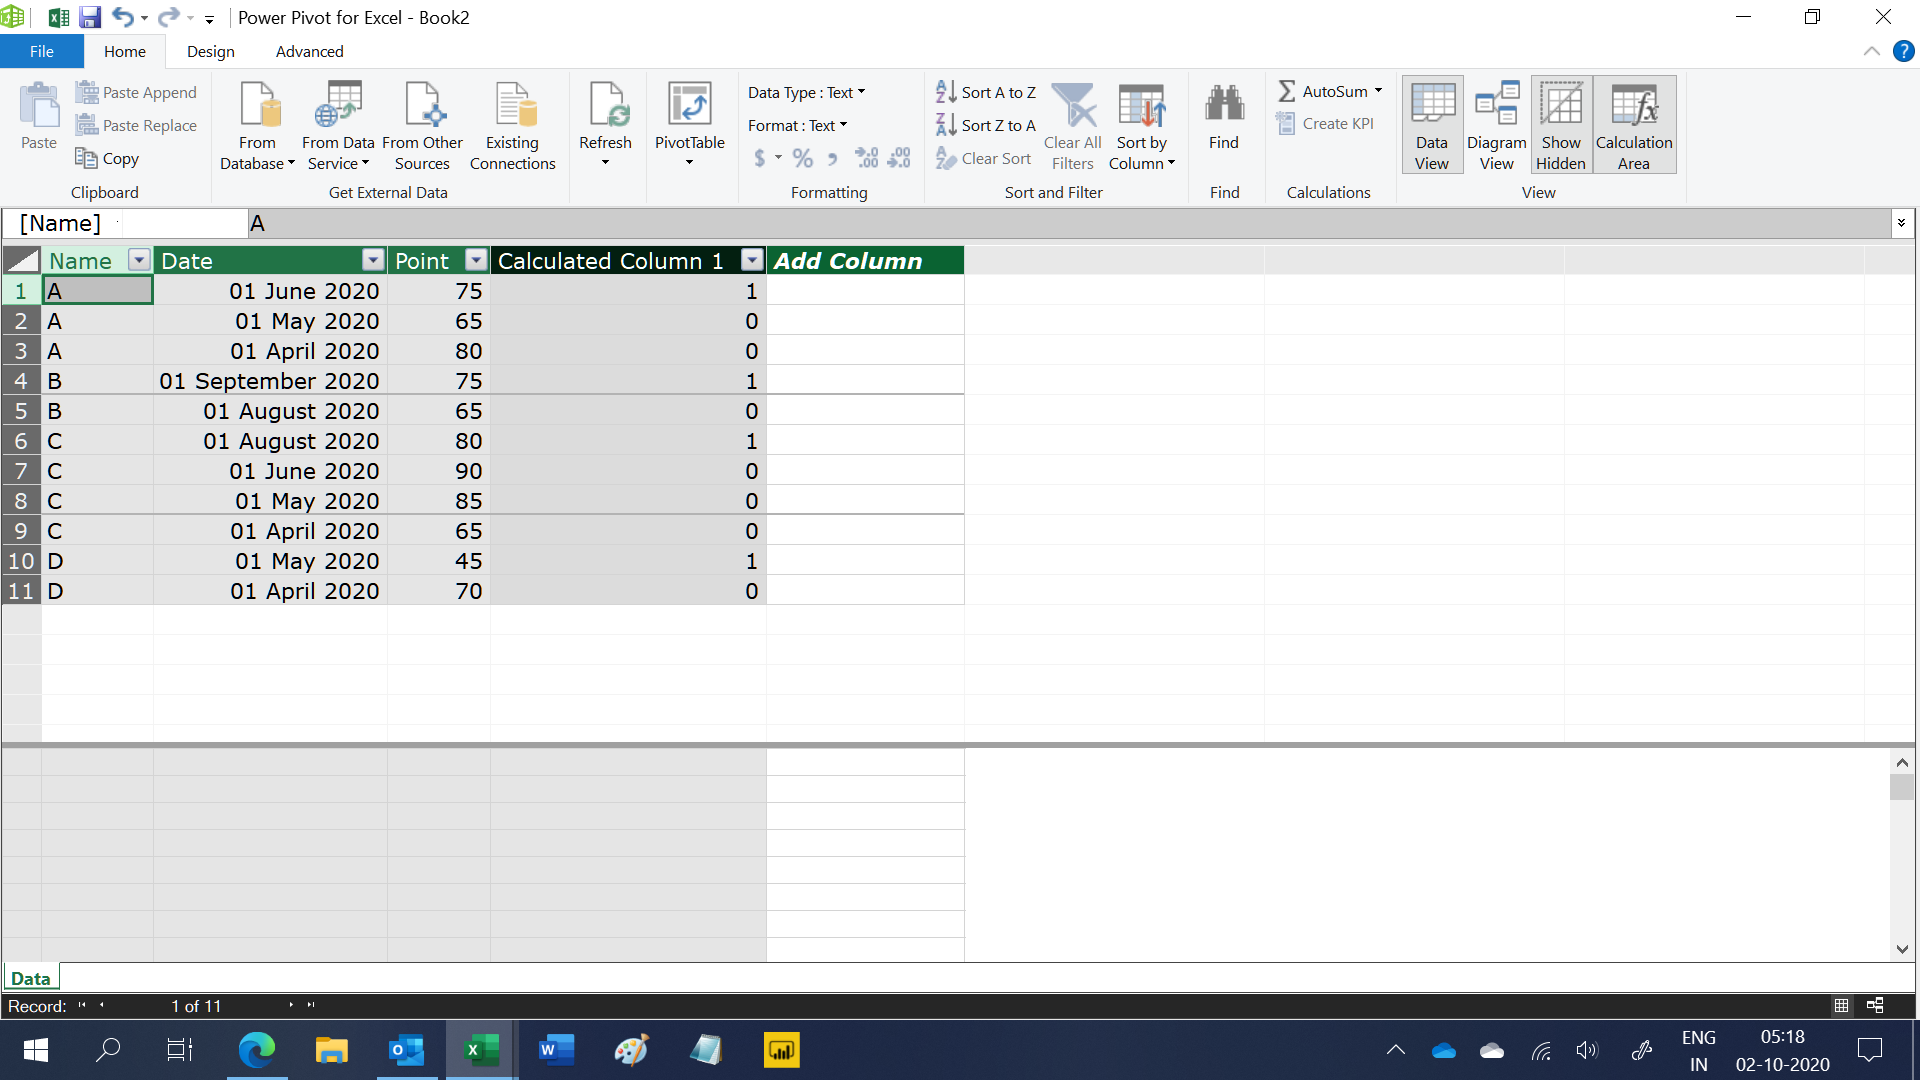
Task: Open the Date column filter dropdown
Action: (373, 261)
